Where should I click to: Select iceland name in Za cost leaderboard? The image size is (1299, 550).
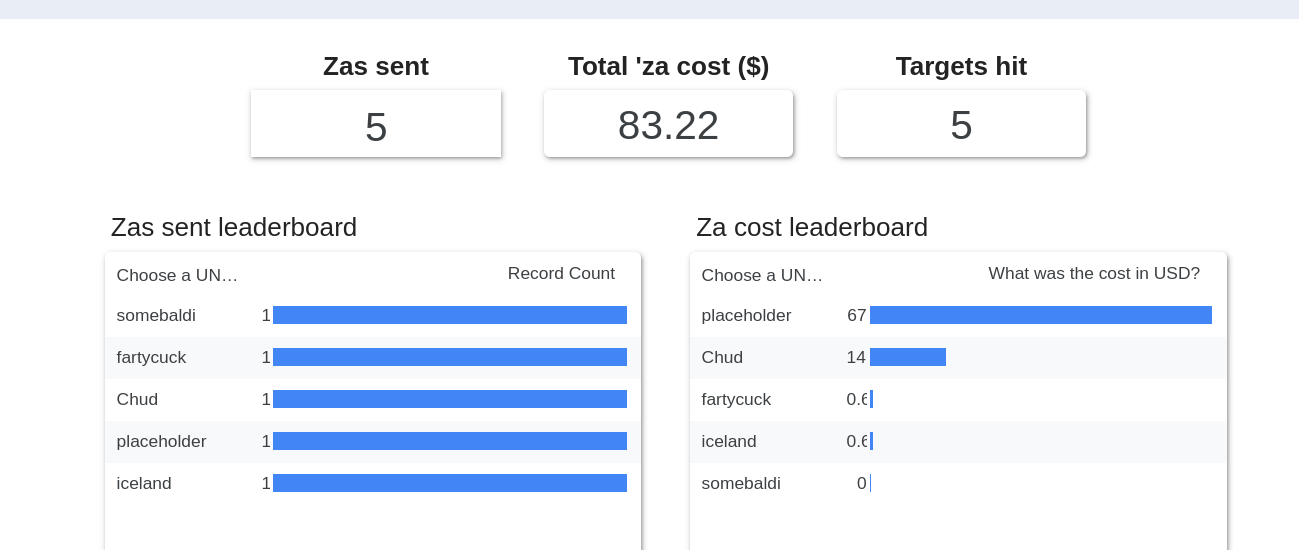point(729,442)
